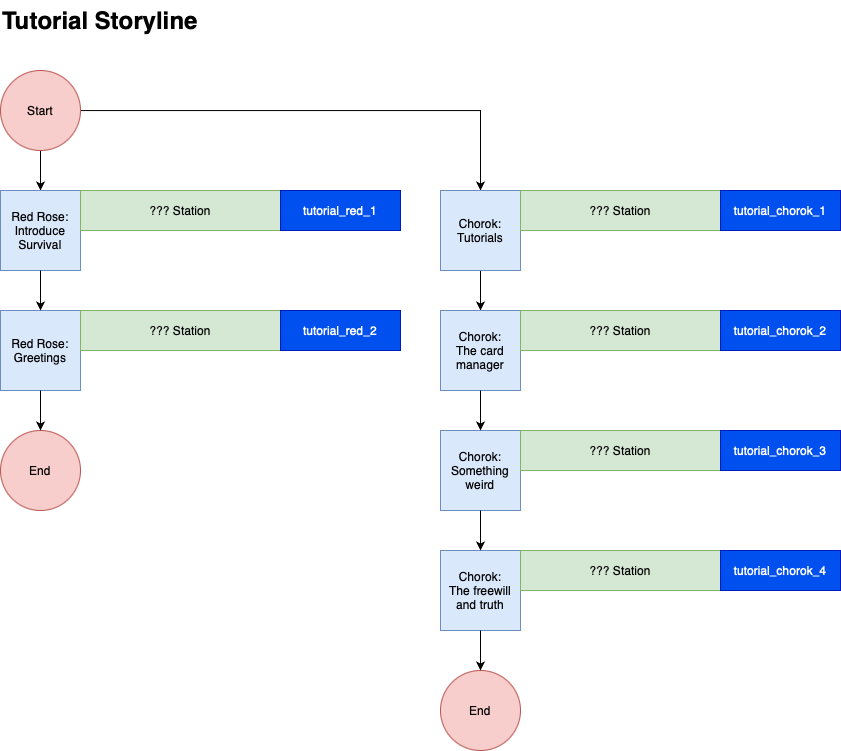Click the tutorial_chorok_1 blue label
The image size is (841, 751).
coord(780,210)
